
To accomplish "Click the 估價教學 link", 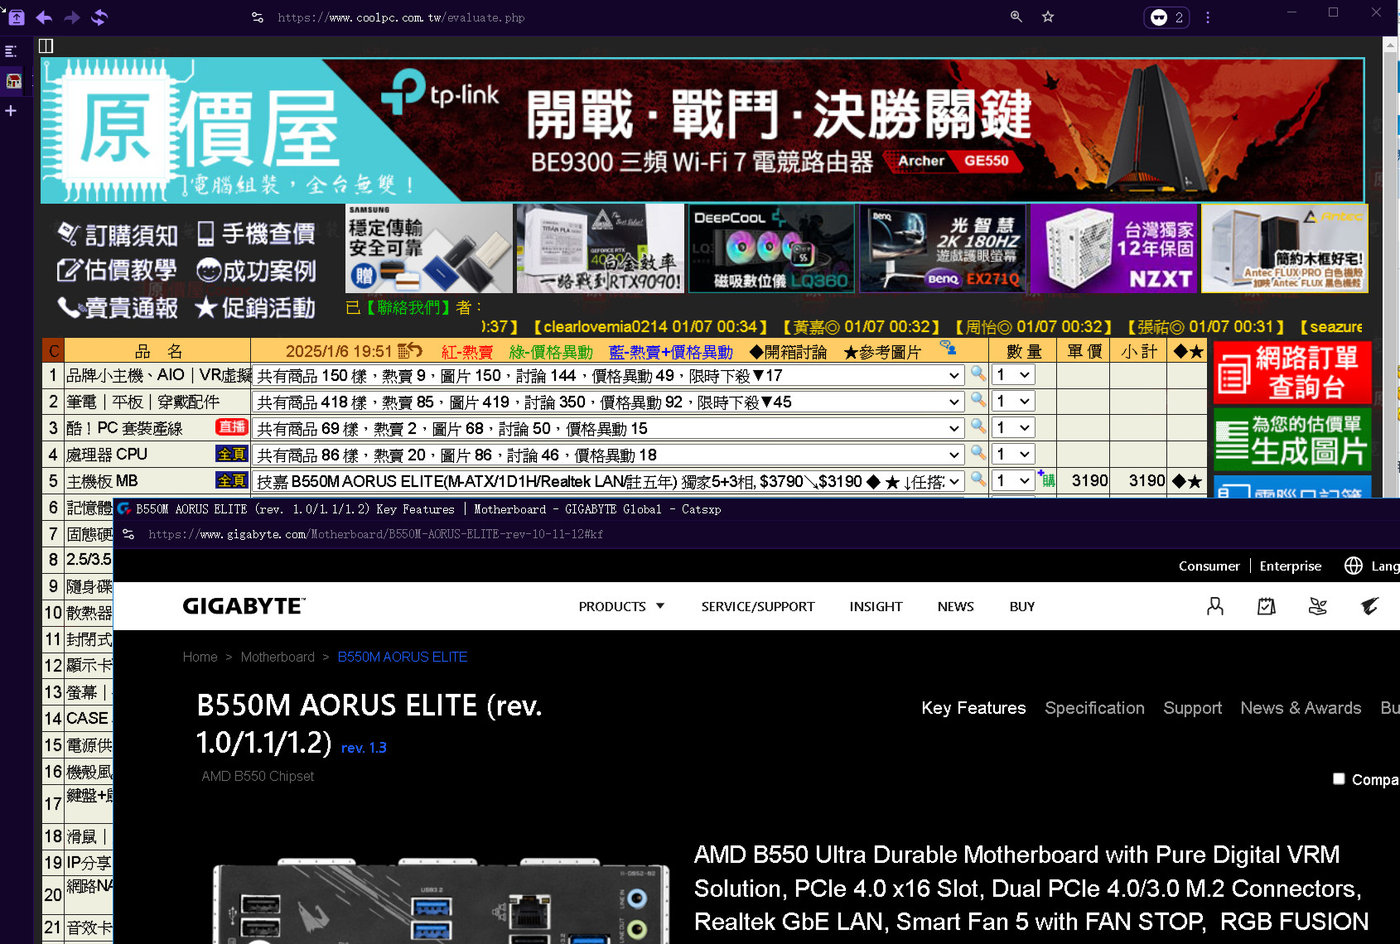I will click(118, 270).
